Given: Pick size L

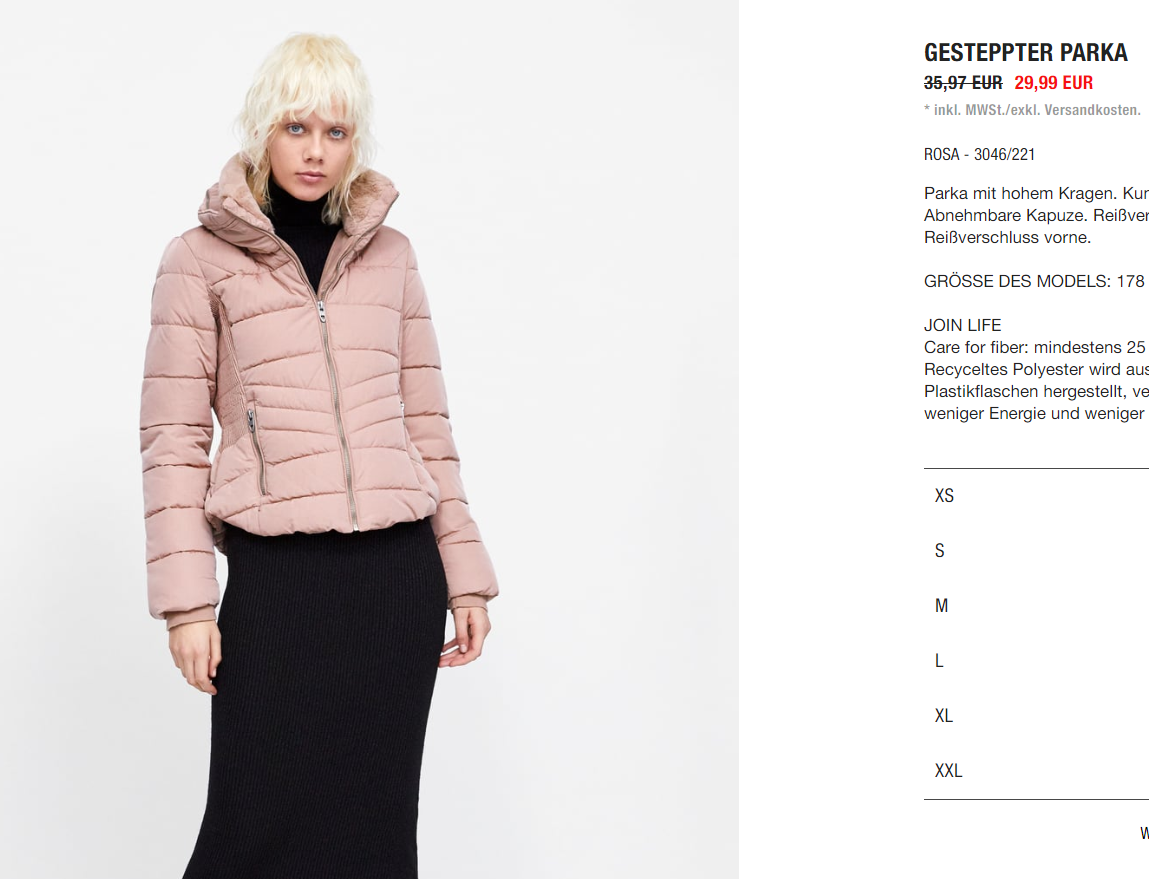Looking at the screenshot, I should pyautogui.click(x=1036, y=661).
